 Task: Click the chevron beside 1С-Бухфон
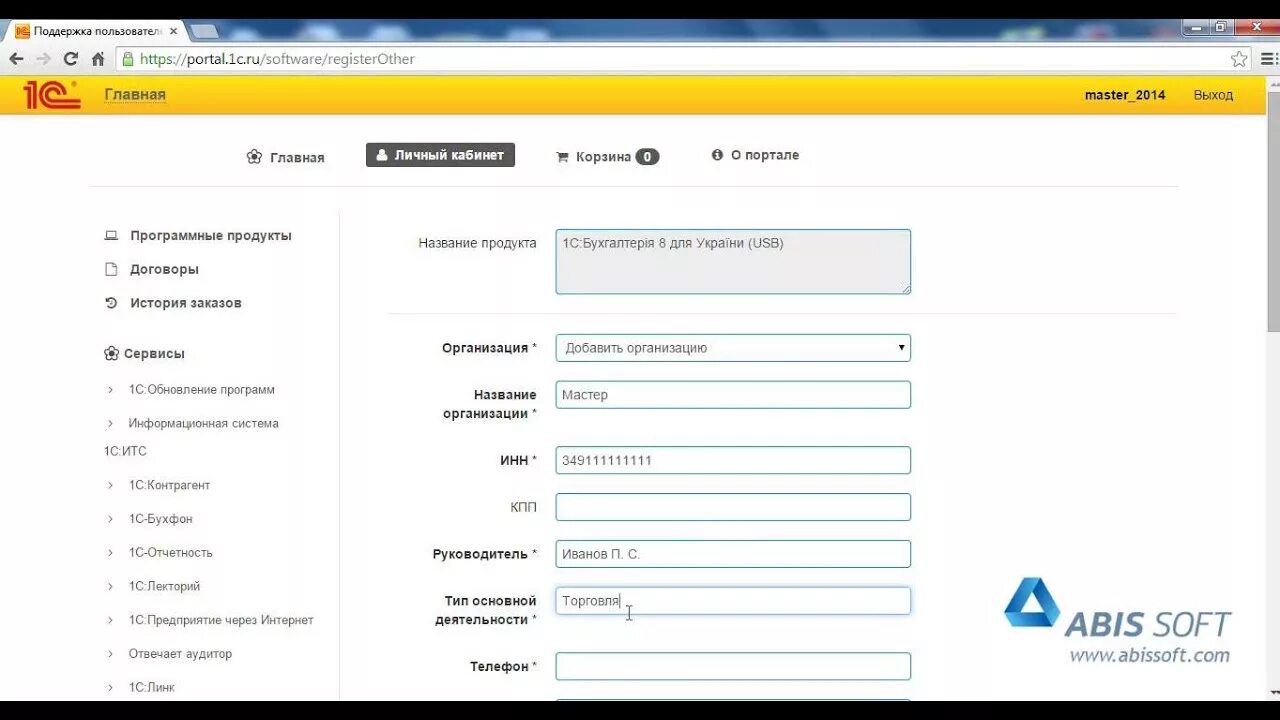click(x=110, y=519)
